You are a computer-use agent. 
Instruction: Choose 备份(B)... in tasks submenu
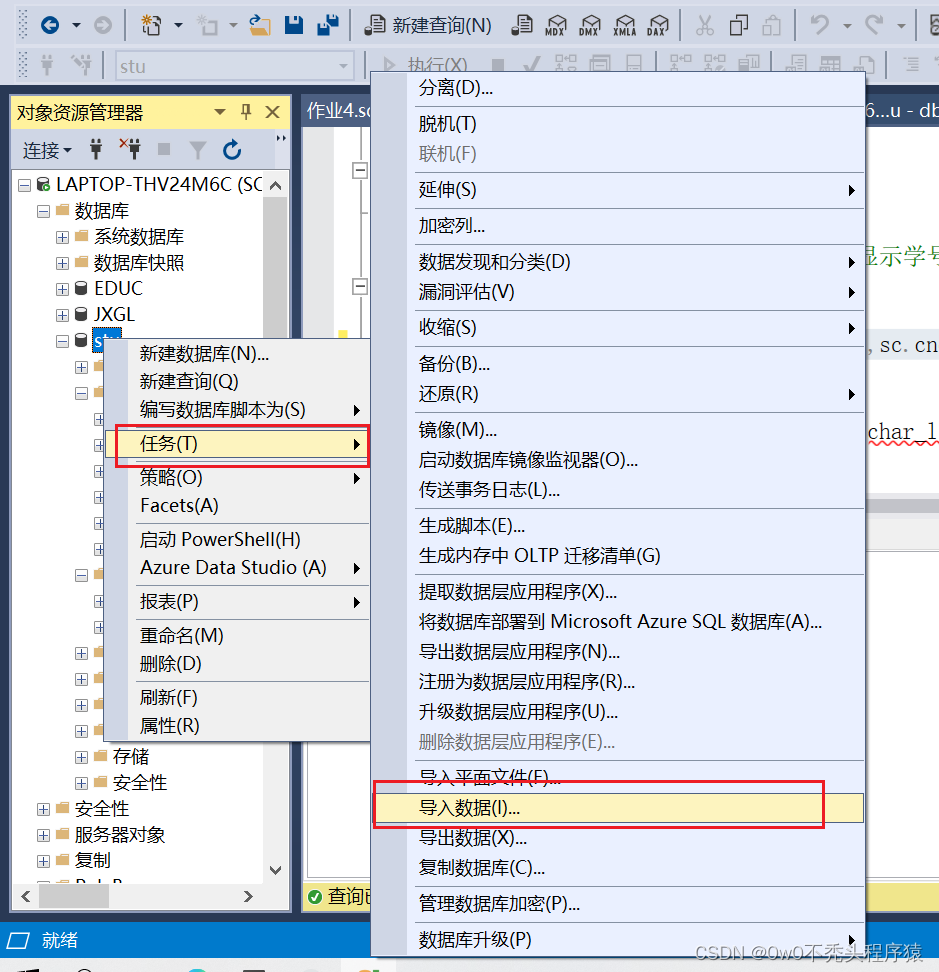(618, 364)
